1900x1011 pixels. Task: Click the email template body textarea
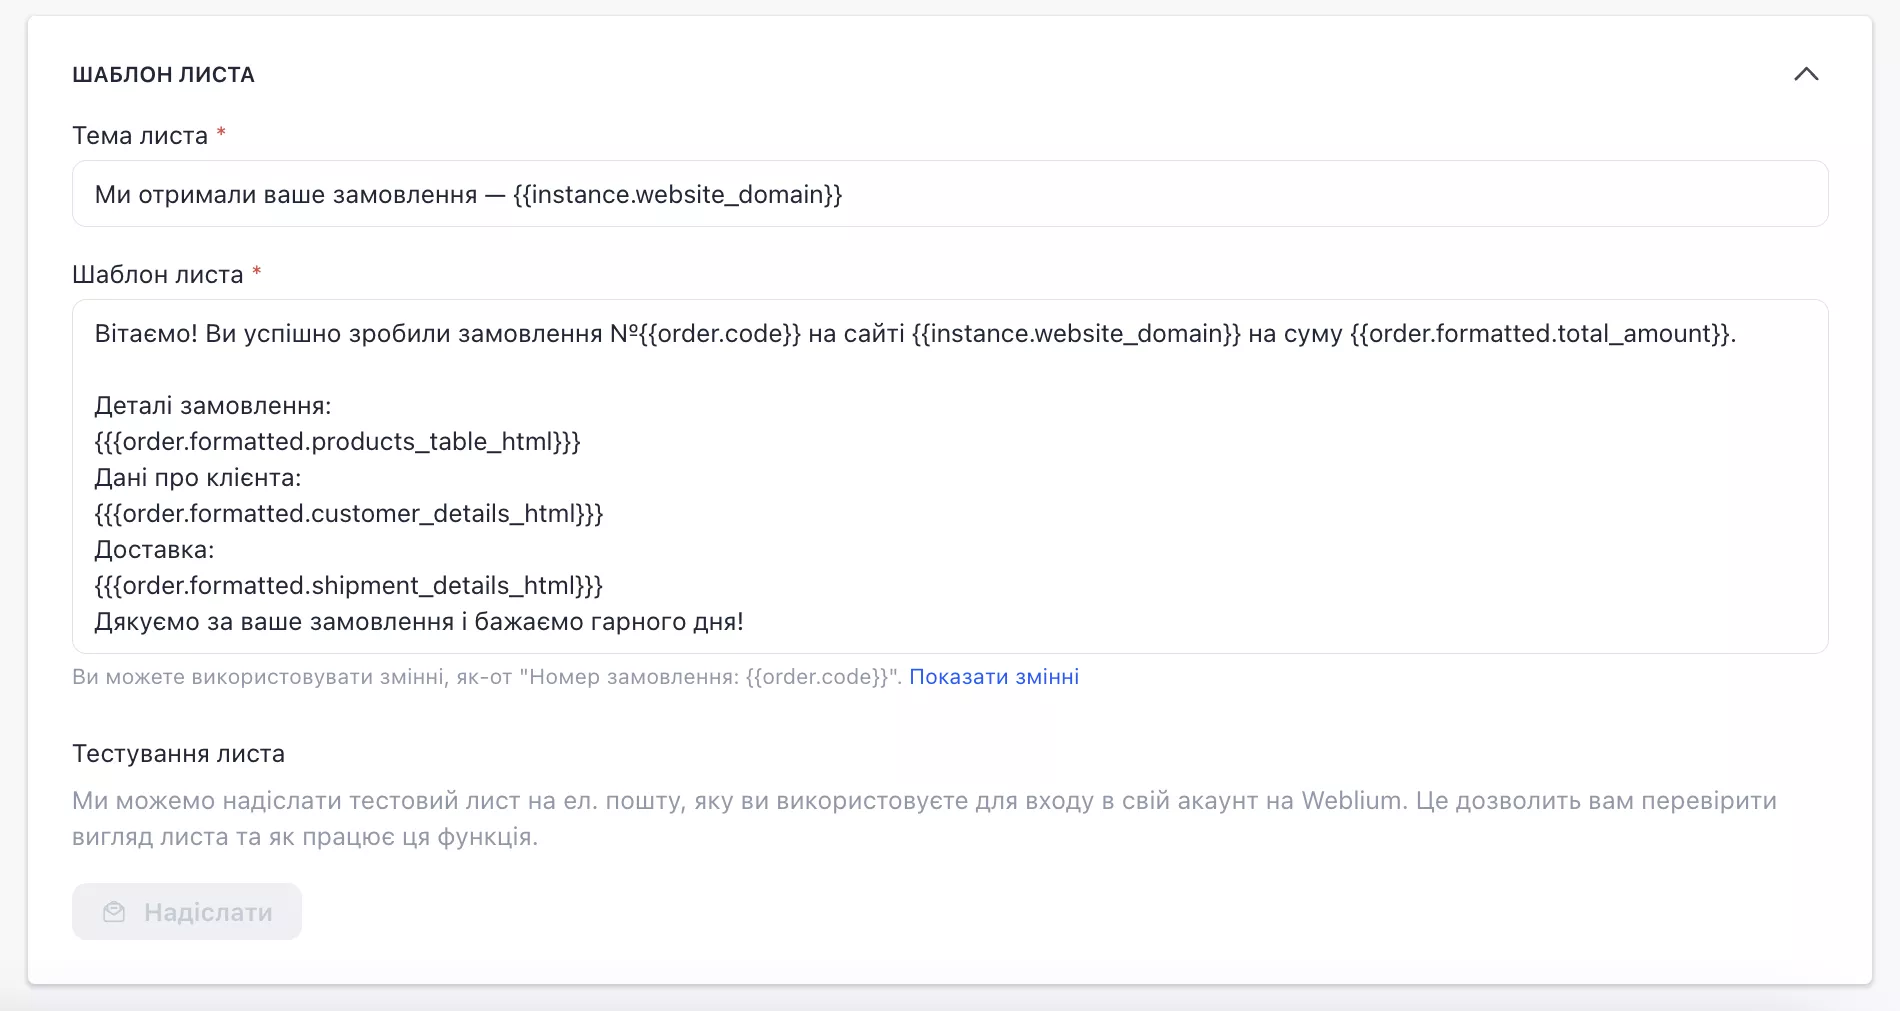(x=950, y=477)
